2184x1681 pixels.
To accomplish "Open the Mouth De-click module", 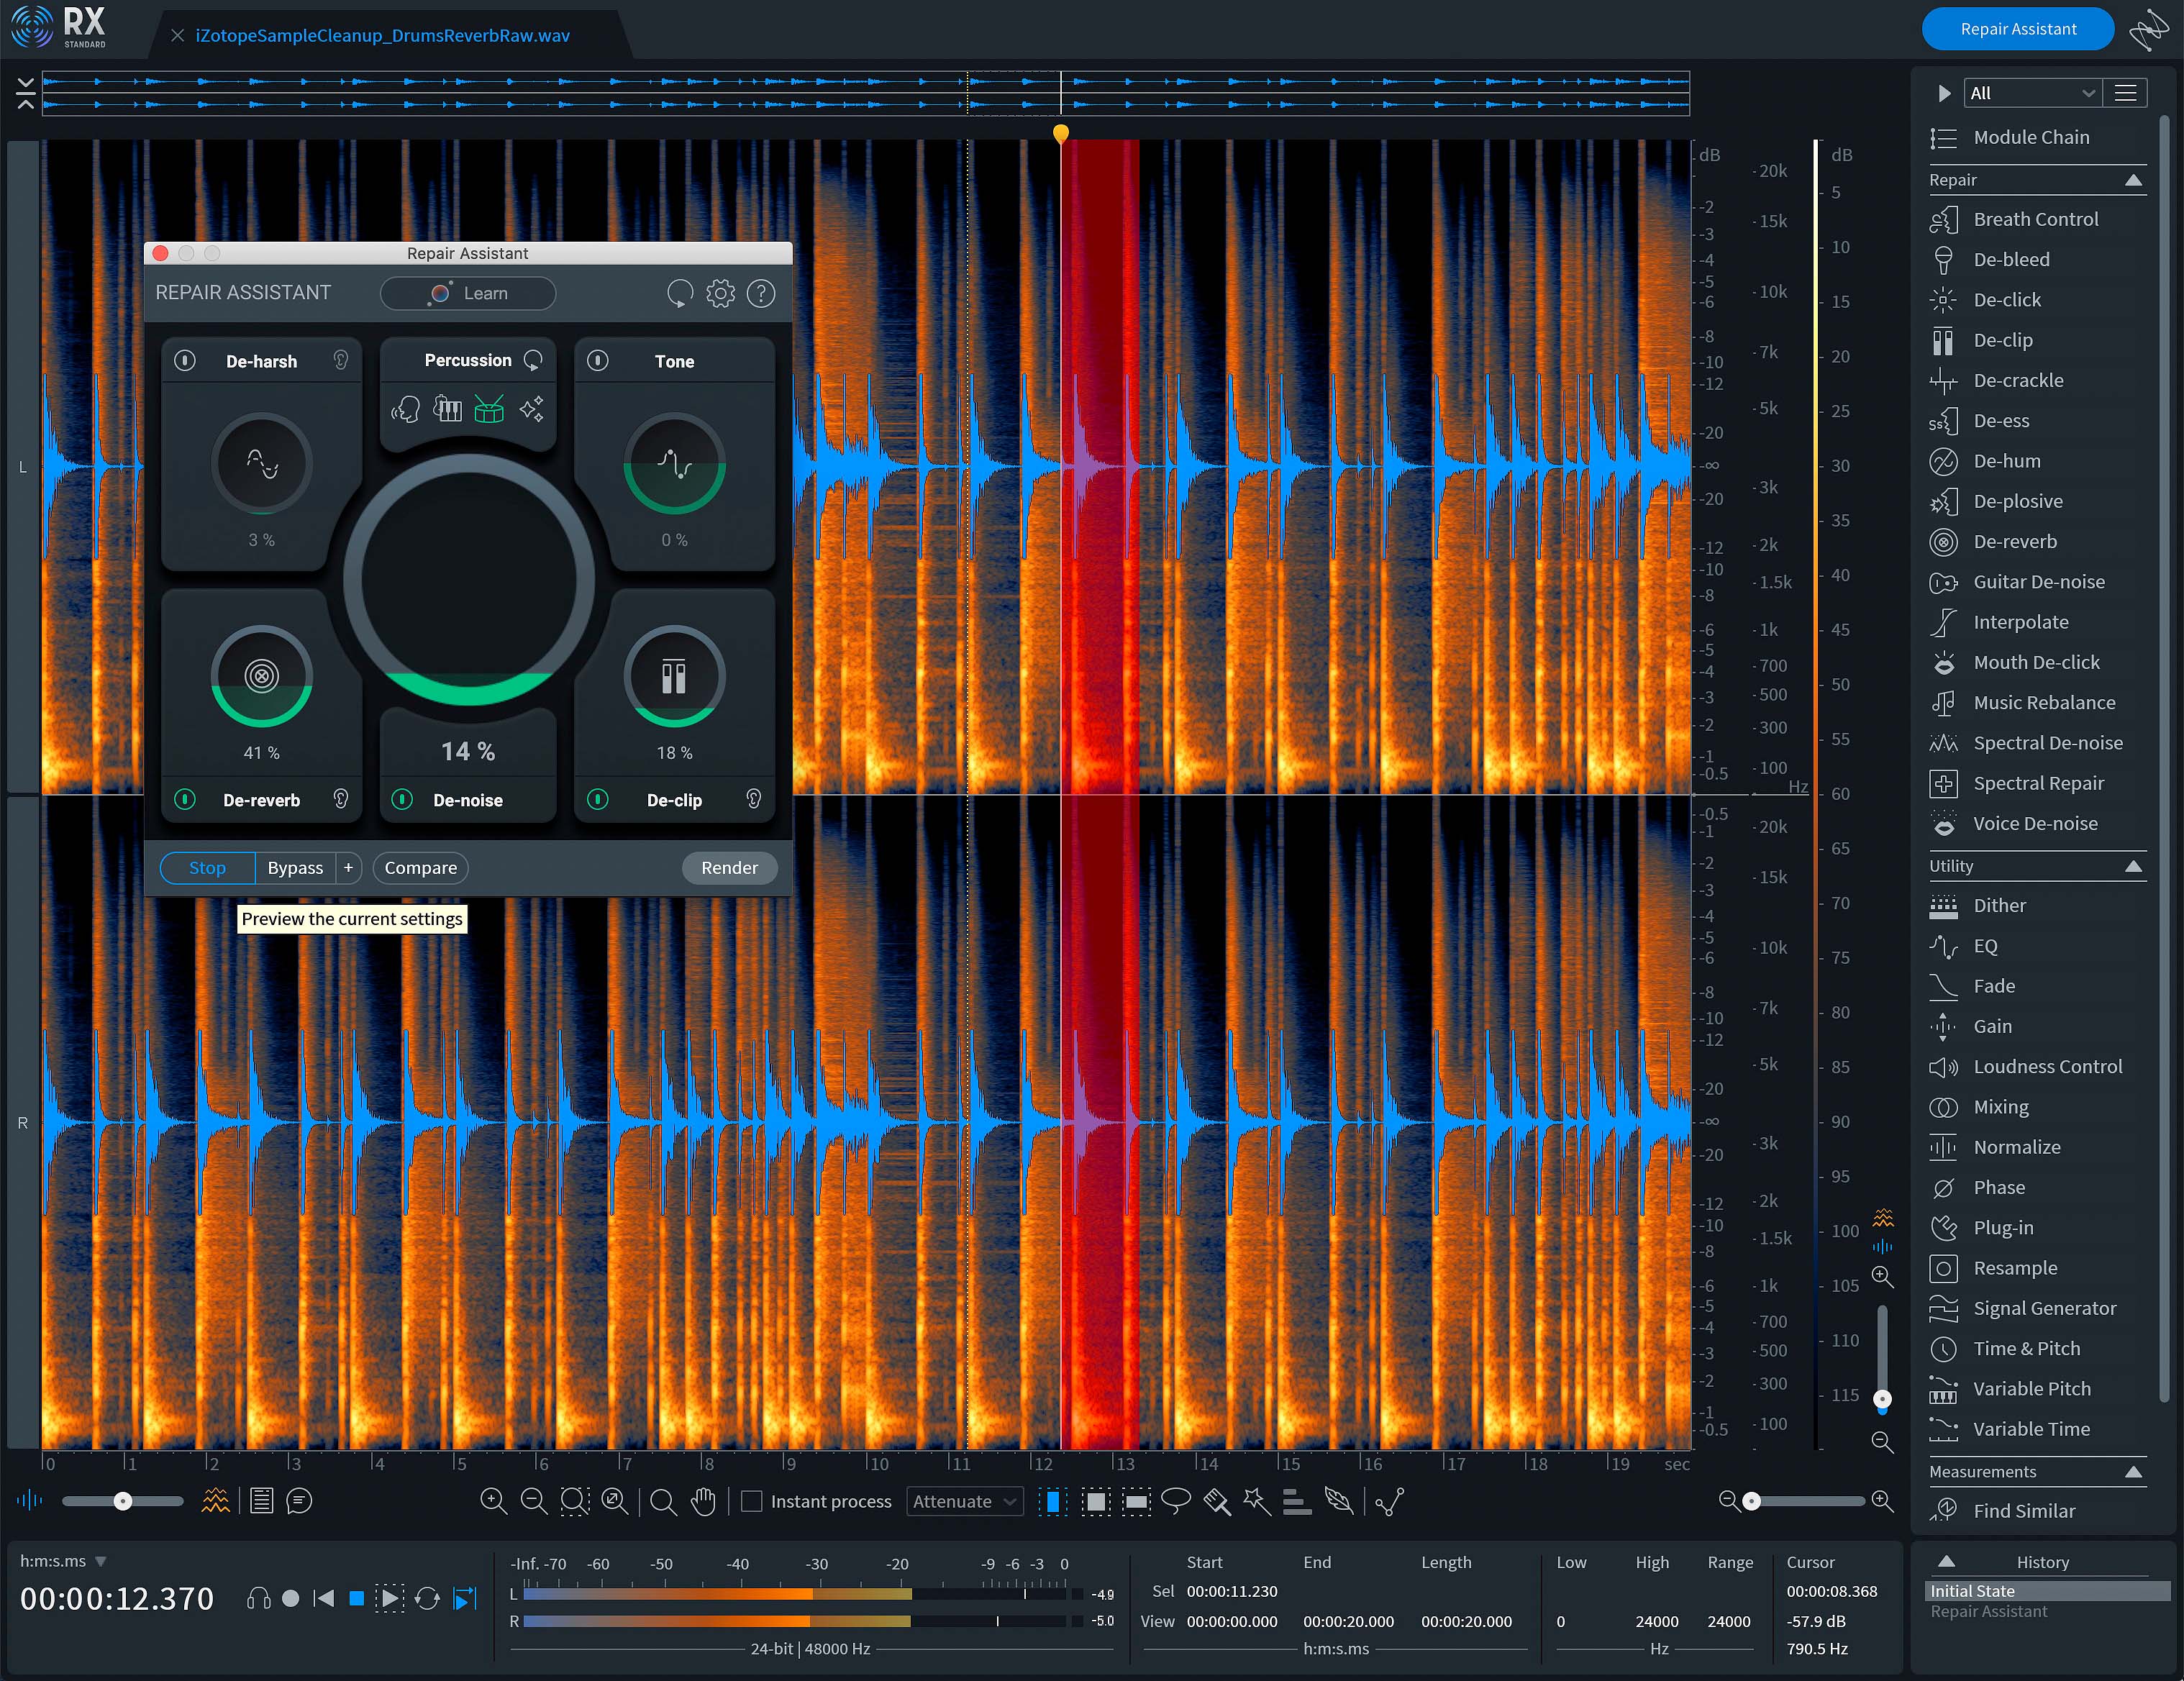I will pyautogui.click(x=2037, y=662).
